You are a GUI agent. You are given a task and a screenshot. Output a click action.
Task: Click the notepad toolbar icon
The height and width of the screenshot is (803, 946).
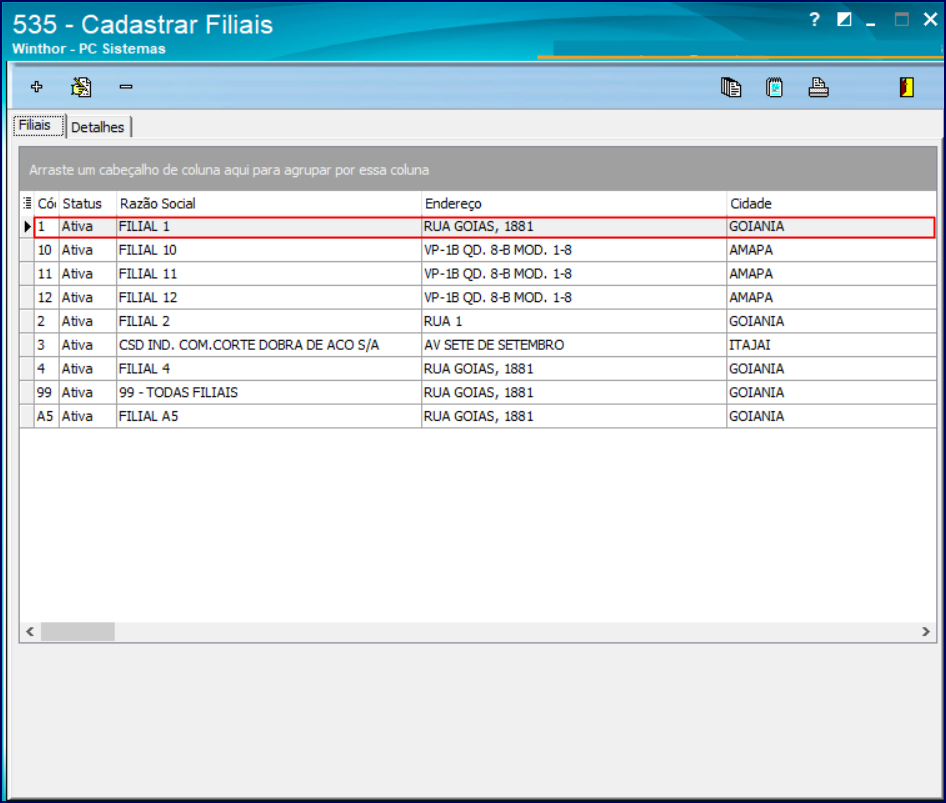point(775,87)
